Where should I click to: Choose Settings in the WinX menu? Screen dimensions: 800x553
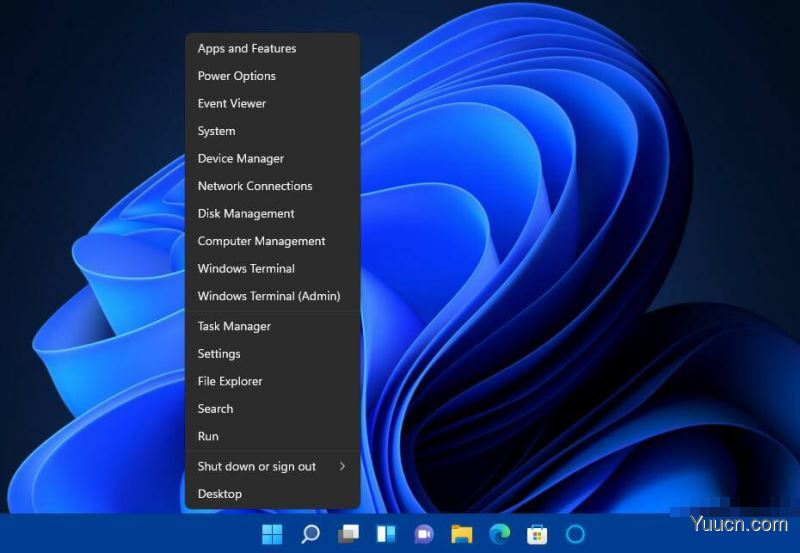272,354
